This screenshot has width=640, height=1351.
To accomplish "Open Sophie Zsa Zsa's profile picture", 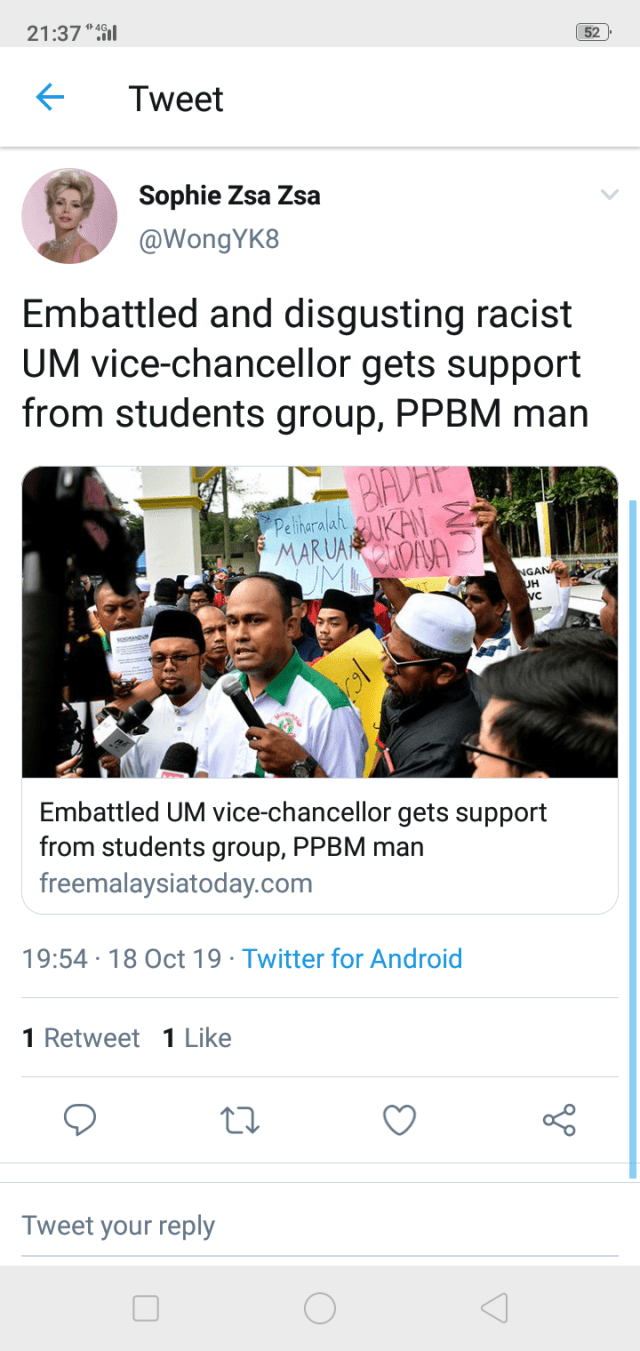I will tap(69, 216).
